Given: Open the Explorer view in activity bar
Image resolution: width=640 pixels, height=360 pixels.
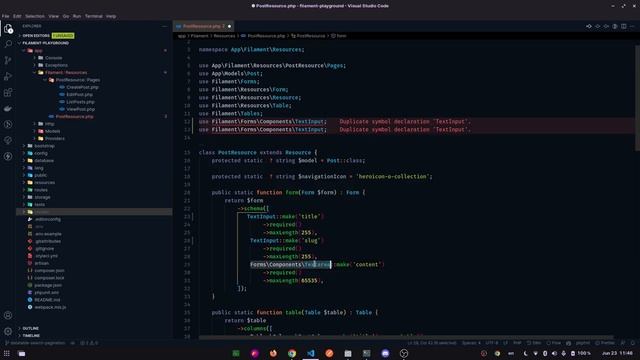Looking at the screenshot, I should 8,29.
